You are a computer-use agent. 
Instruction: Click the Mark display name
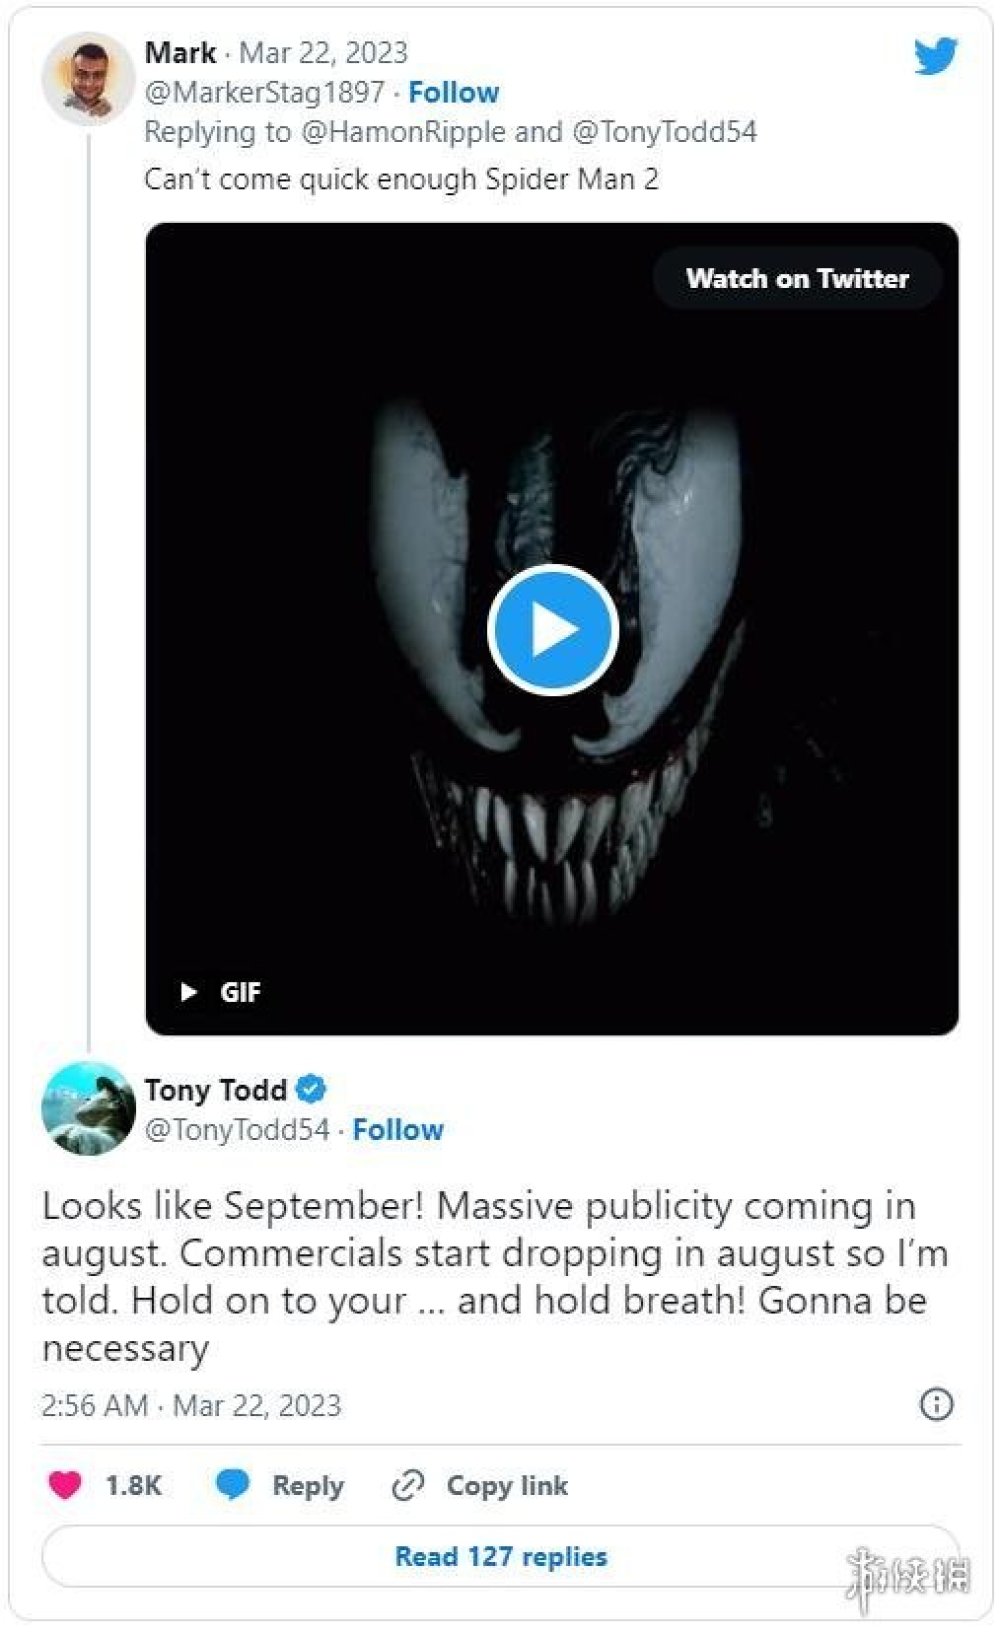(180, 52)
